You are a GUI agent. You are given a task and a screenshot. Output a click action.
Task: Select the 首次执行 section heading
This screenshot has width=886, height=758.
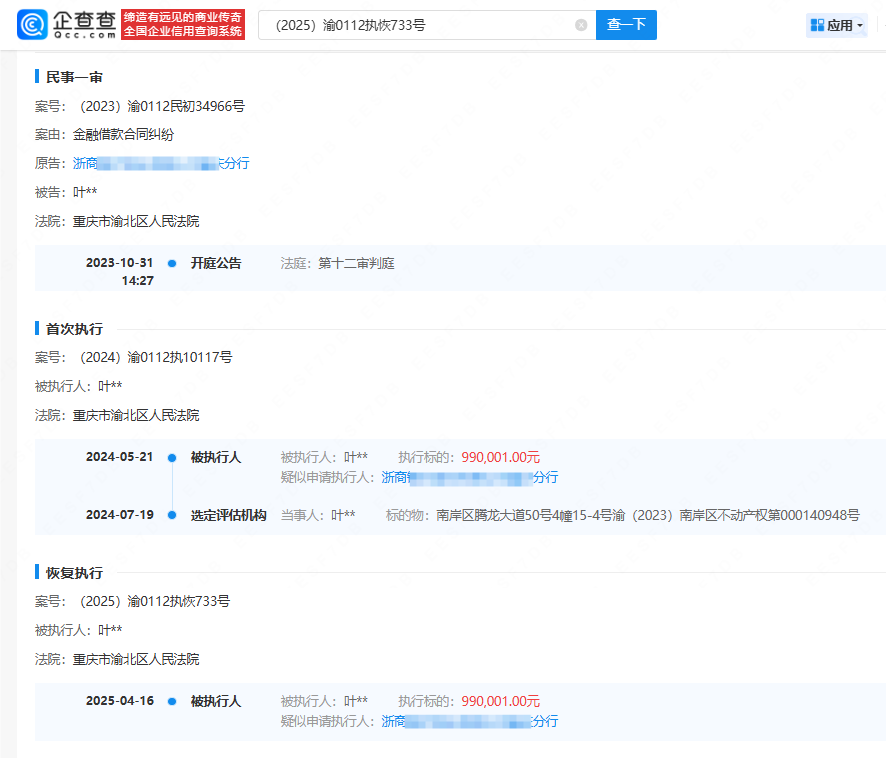click(x=74, y=329)
